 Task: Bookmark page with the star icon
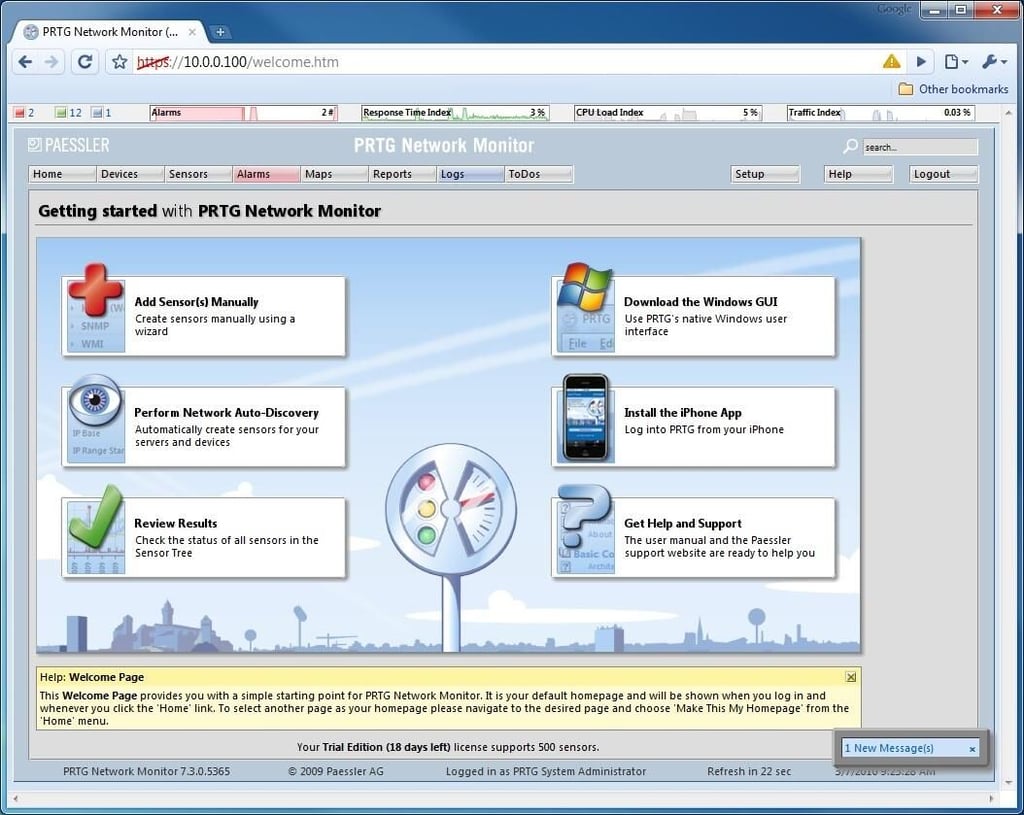(120, 62)
